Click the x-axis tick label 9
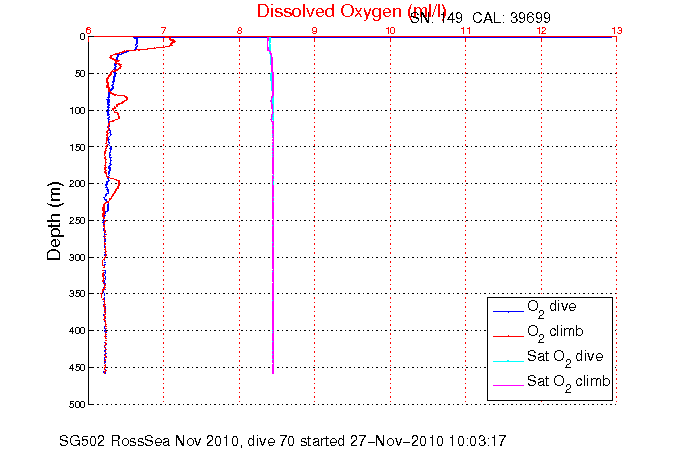 point(315,30)
